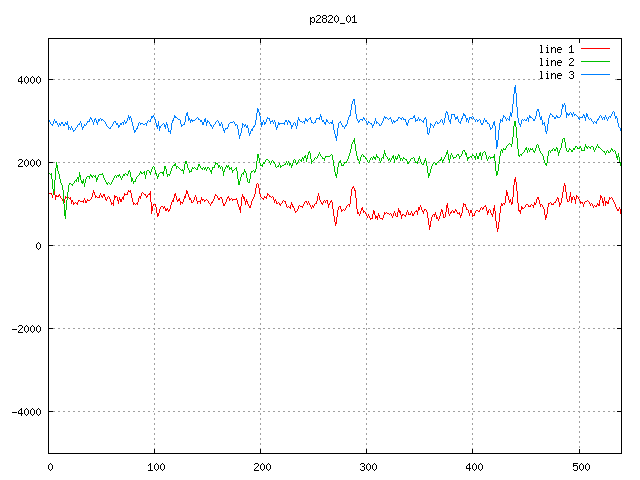The image size is (640, 480).
Task: Click the green line 2 legend sample
Action: coord(596,62)
